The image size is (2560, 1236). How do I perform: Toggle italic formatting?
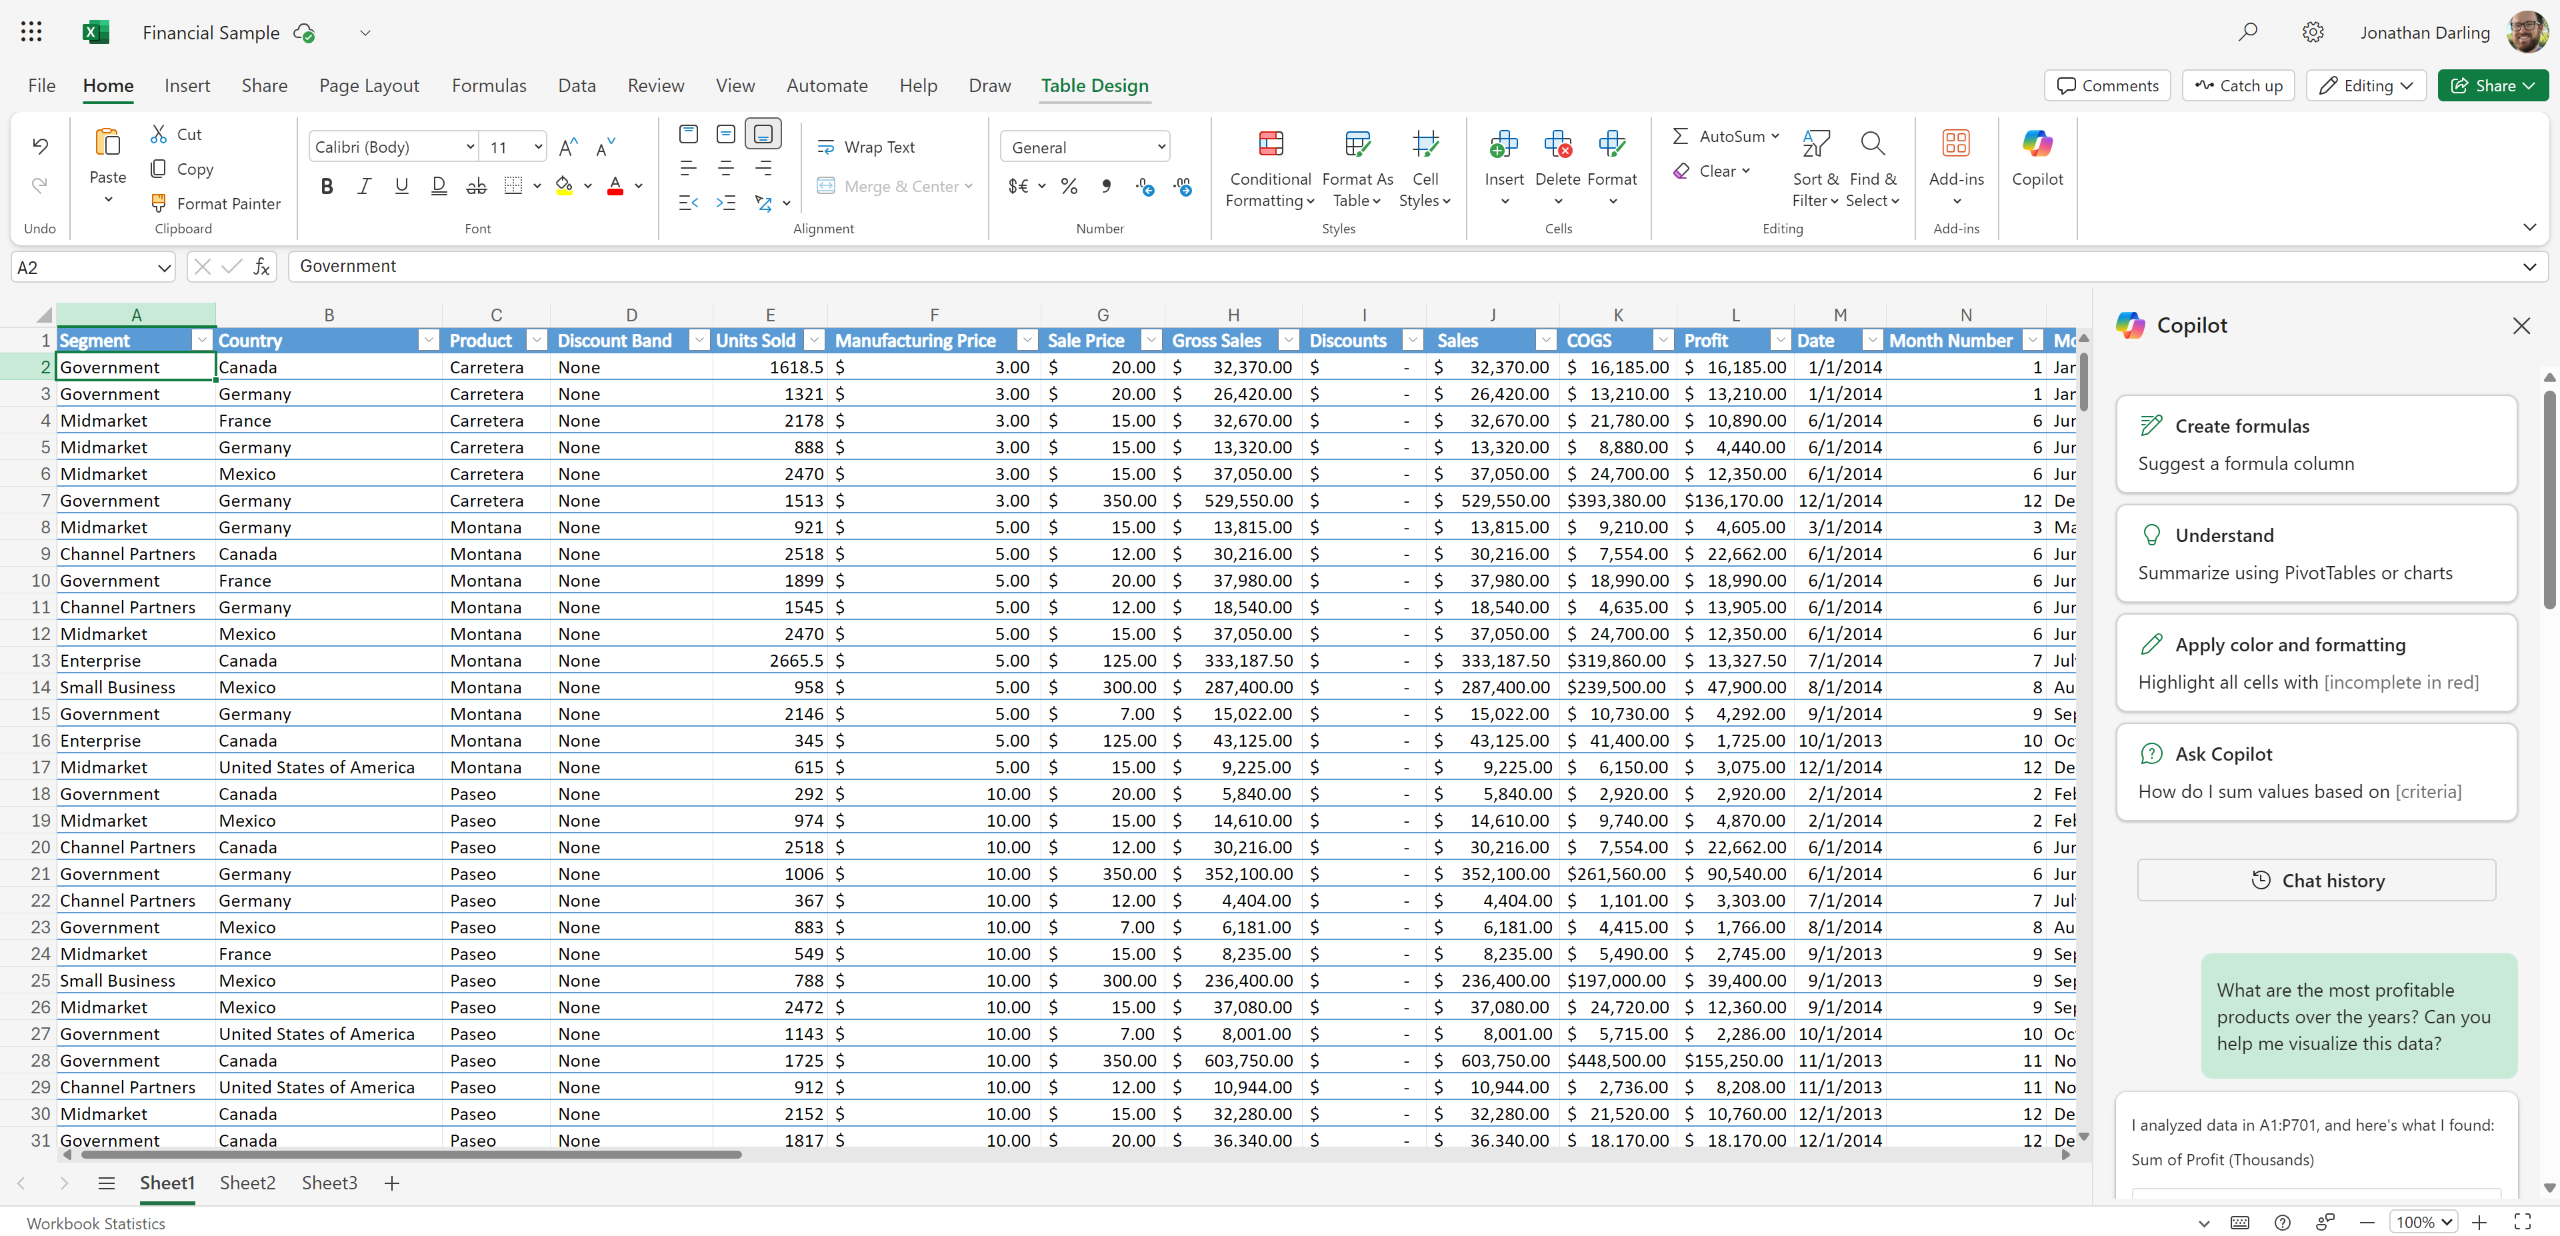point(364,186)
